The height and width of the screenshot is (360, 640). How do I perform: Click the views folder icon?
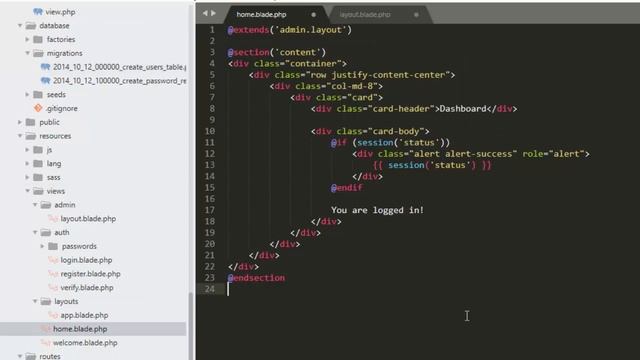pyautogui.click(x=38, y=191)
